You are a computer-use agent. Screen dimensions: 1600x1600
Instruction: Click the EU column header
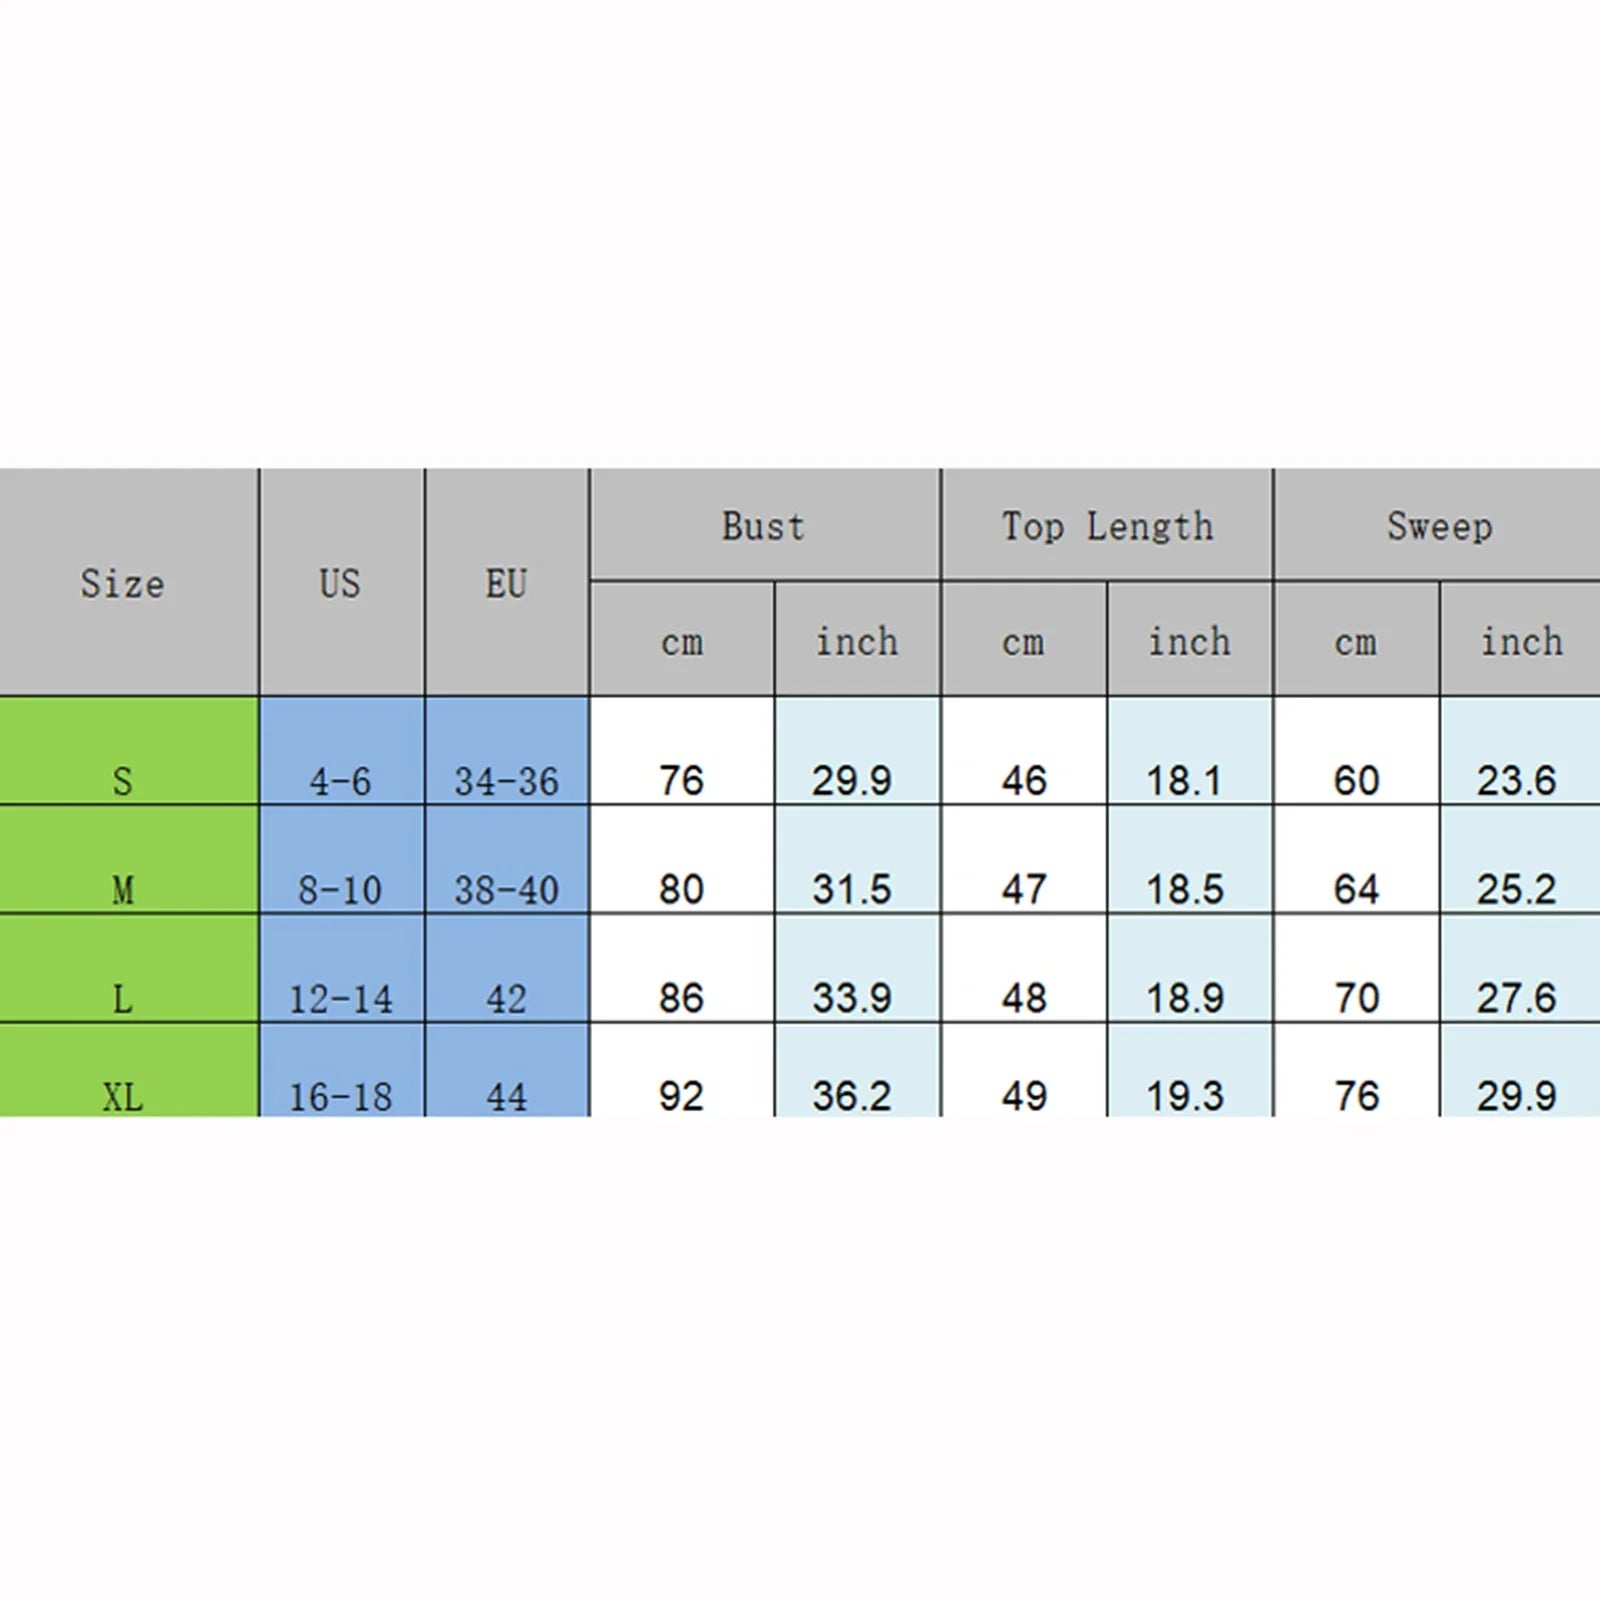tap(507, 582)
